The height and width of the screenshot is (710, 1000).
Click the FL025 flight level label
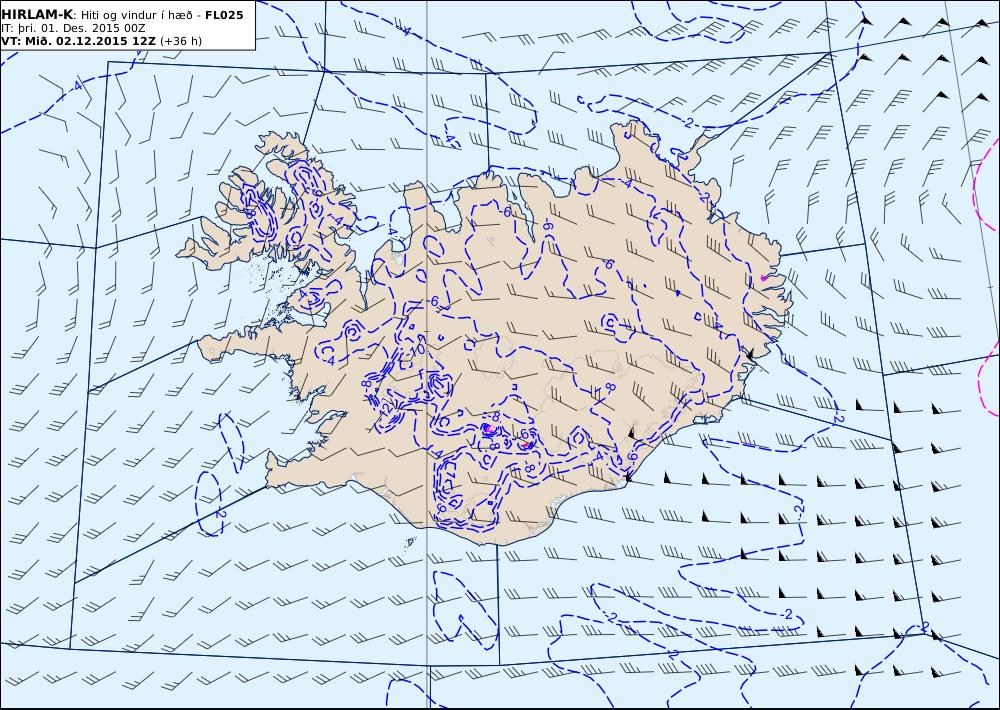click(224, 15)
